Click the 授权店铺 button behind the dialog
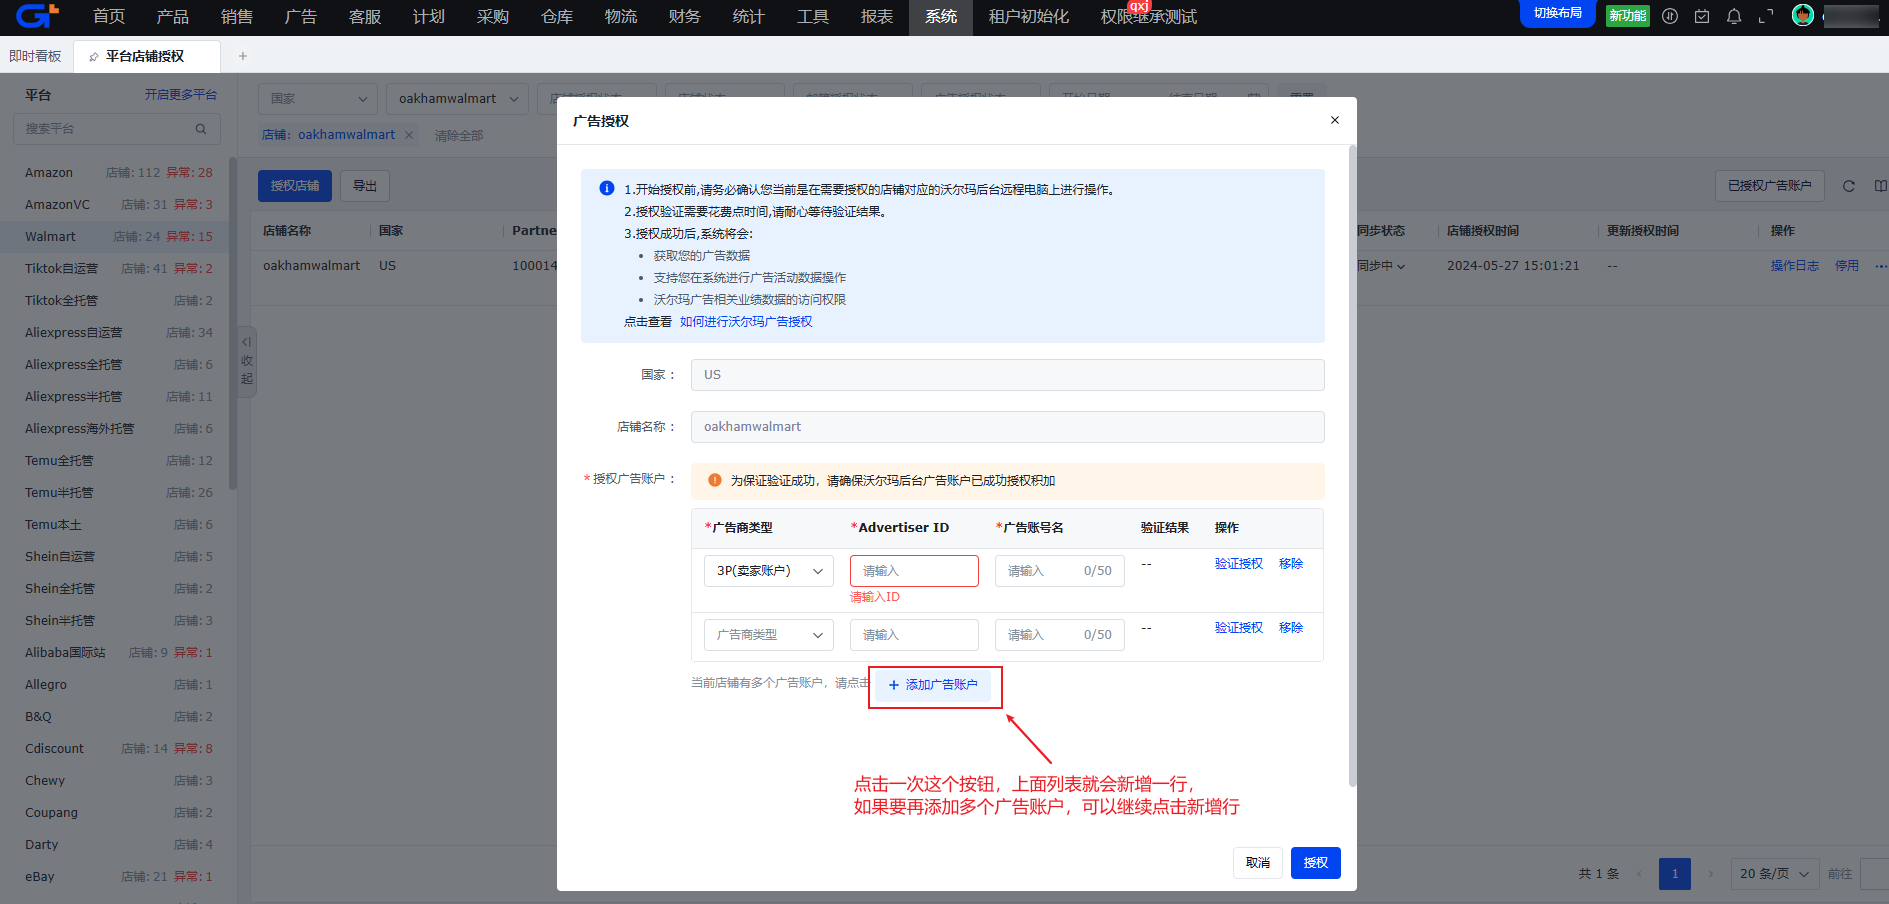Image resolution: width=1889 pixels, height=904 pixels. [295, 186]
